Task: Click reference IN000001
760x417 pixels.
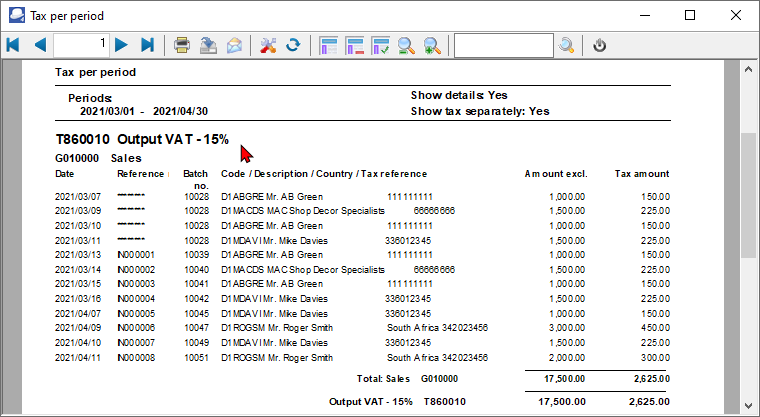Action: point(136,255)
